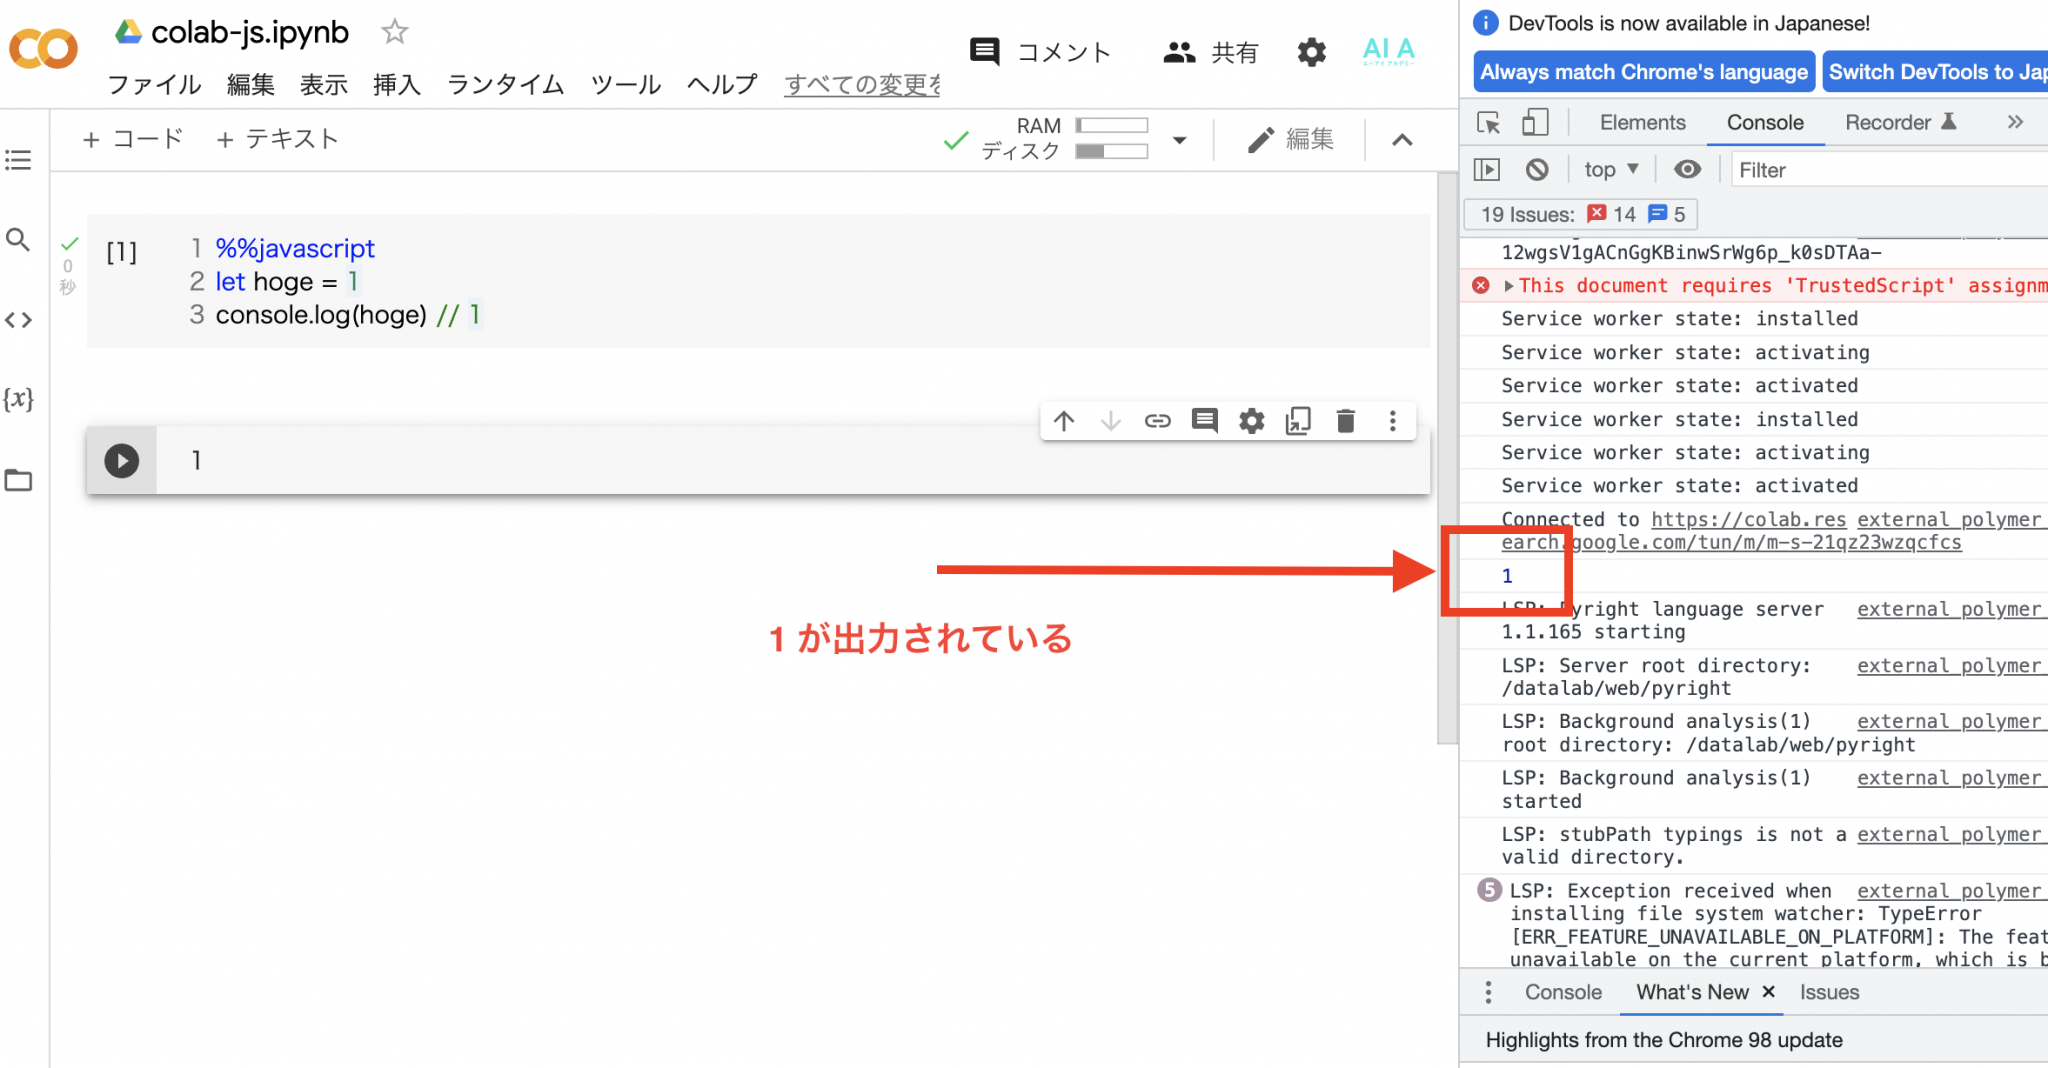Viewport: 2048px width, 1068px height.
Task: Run the code cell with play button
Action: (x=122, y=460)
